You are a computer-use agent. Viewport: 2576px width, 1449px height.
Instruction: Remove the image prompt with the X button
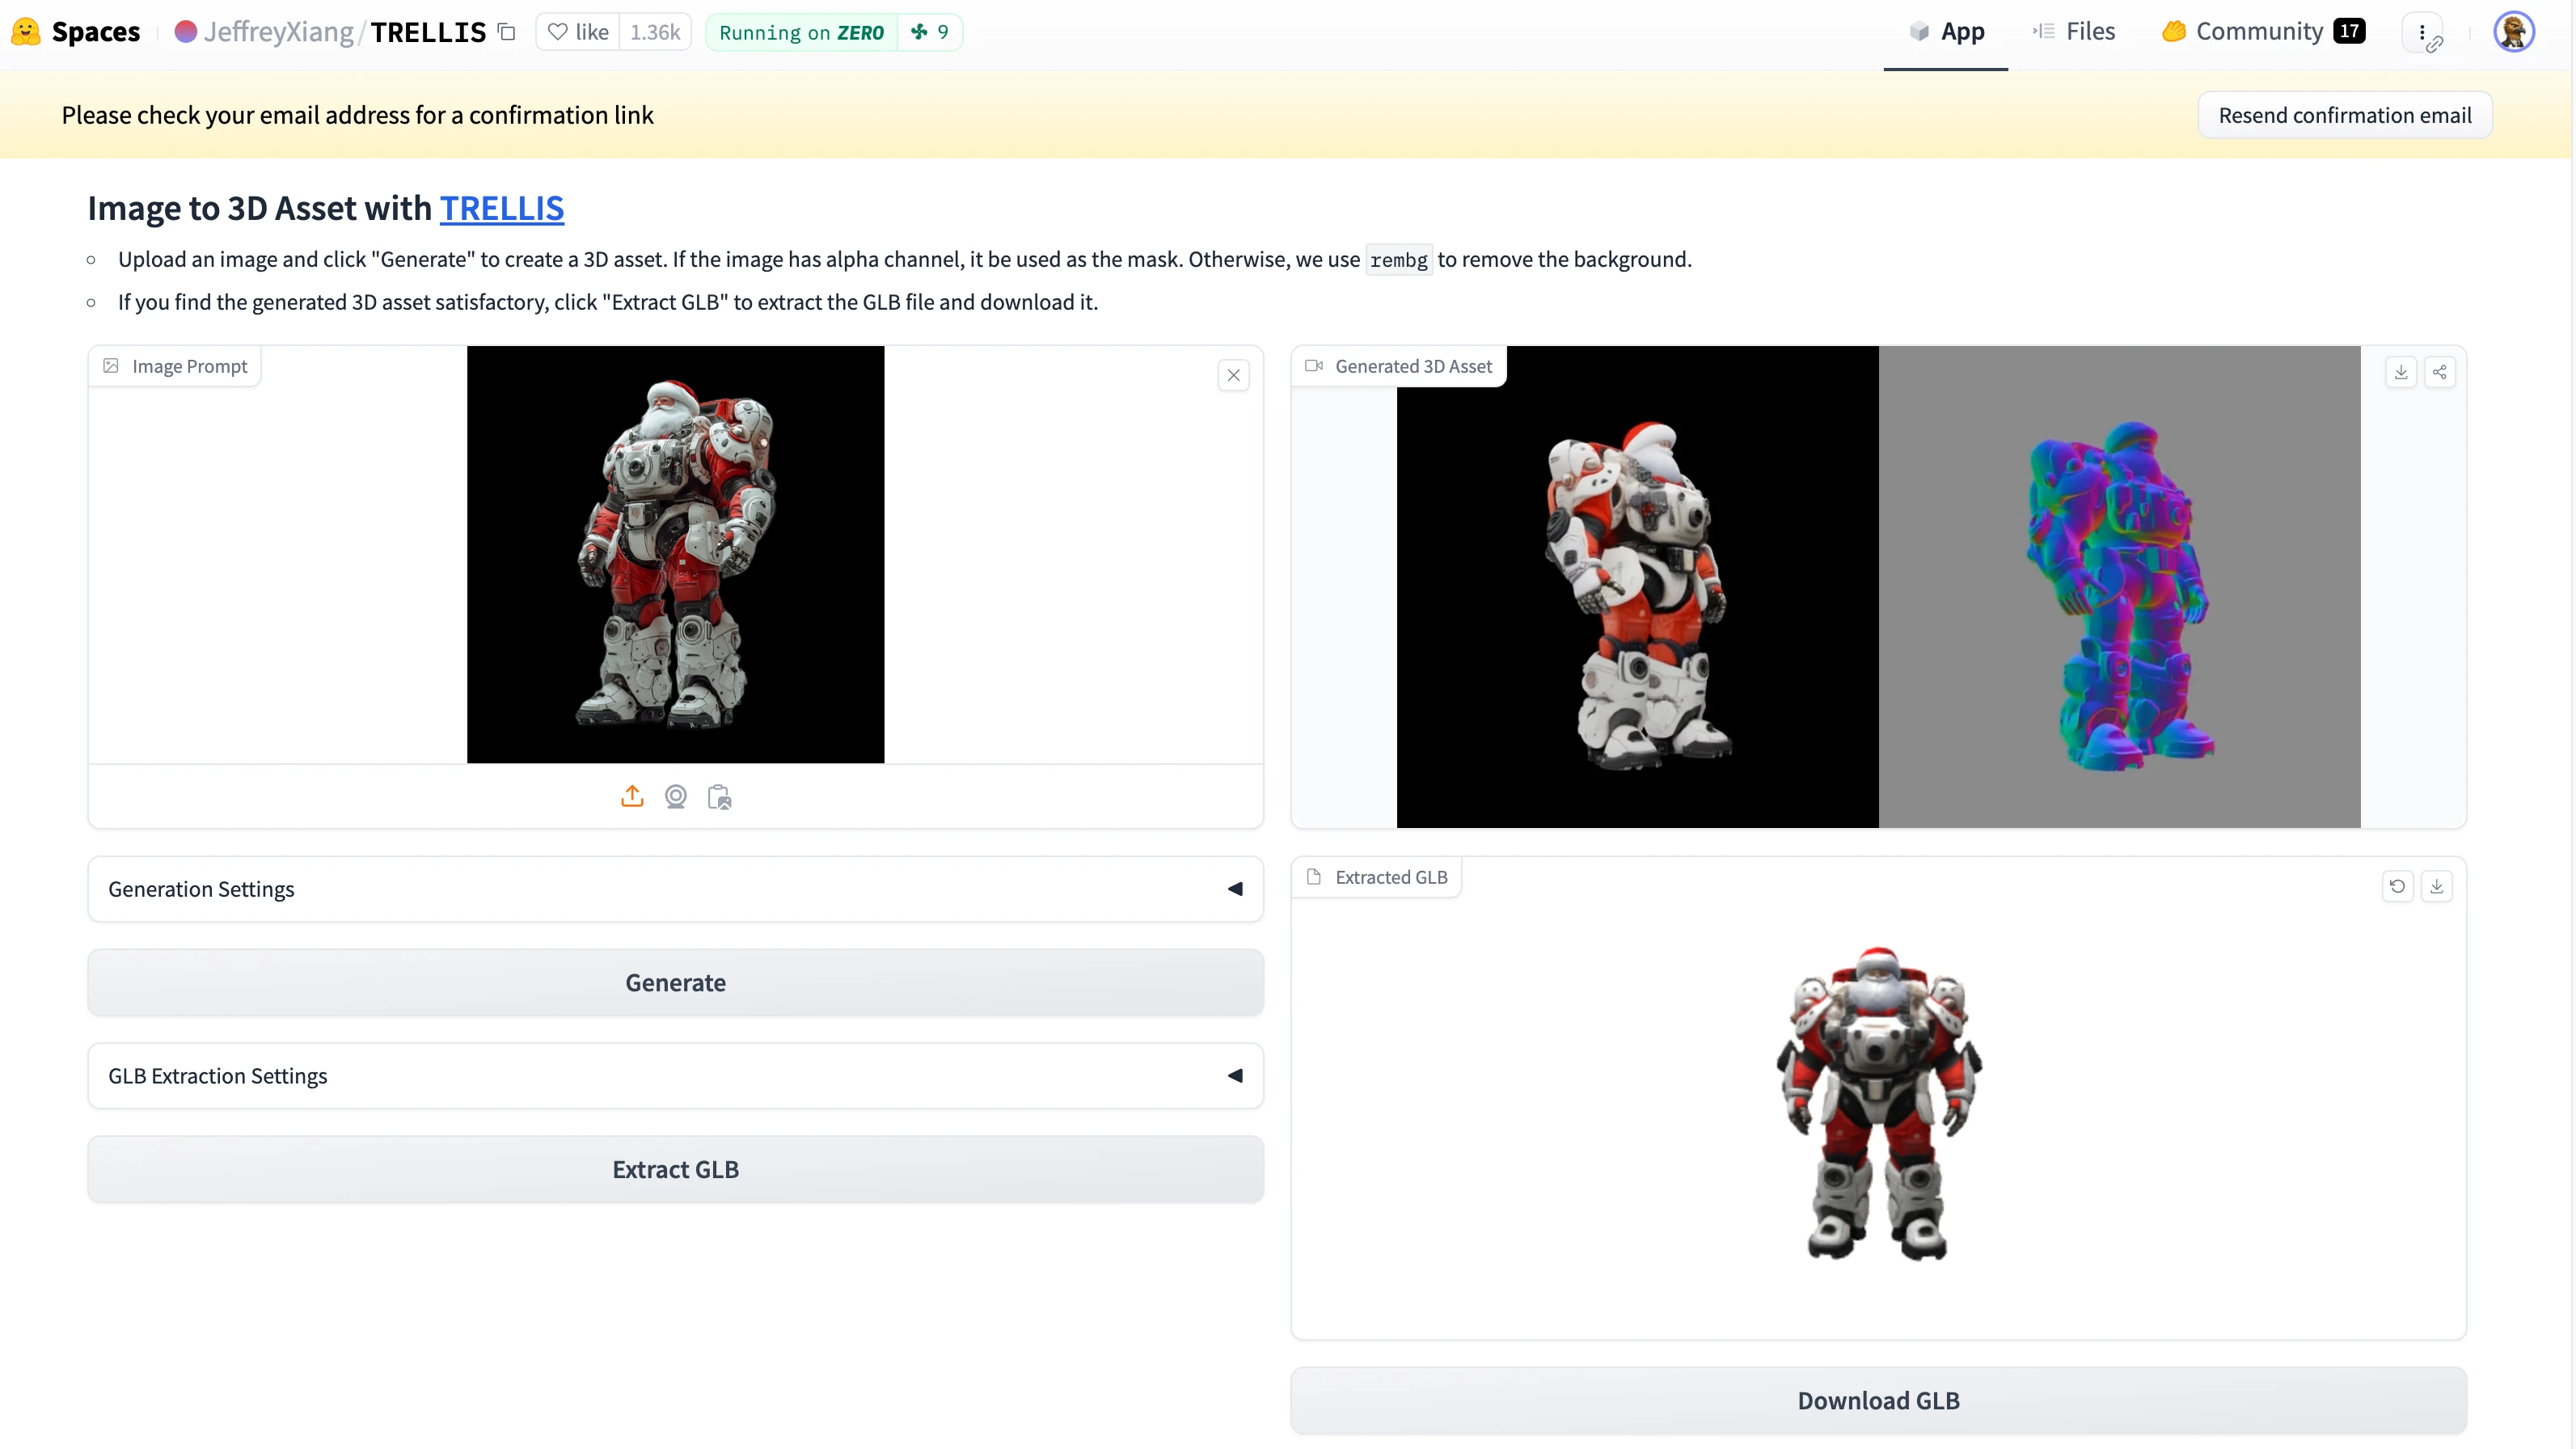point(1234,375)
